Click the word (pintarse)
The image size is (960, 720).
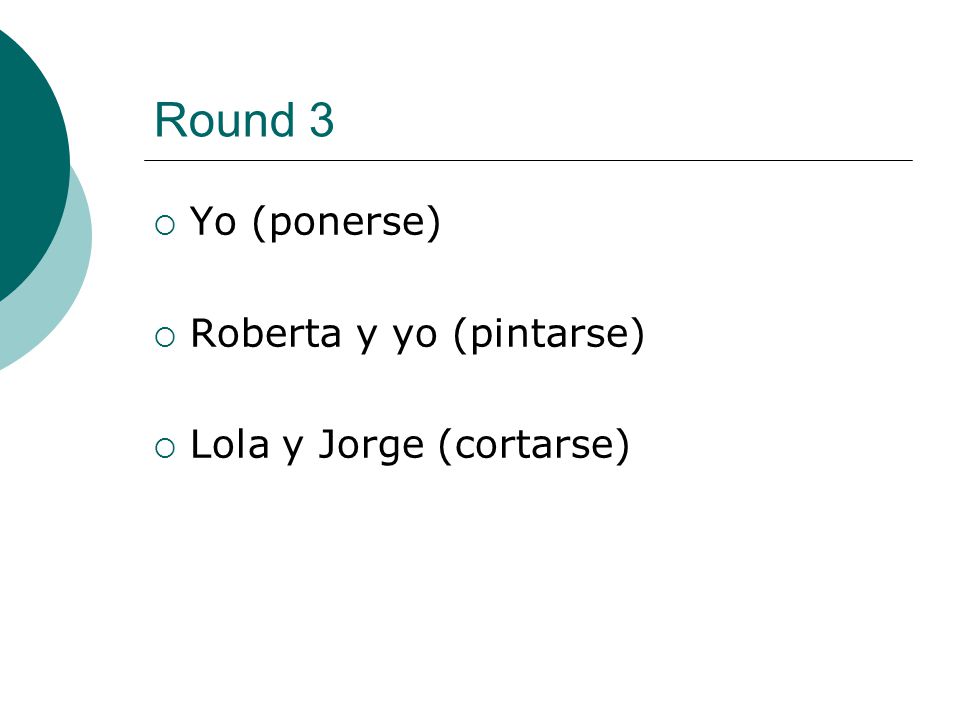(549, 334)
